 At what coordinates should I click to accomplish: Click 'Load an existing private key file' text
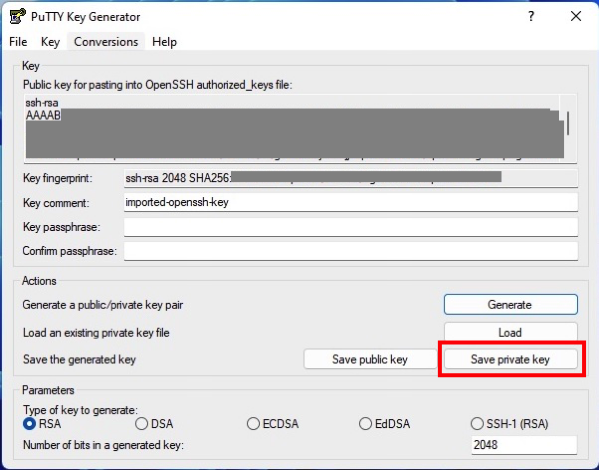coord(96,333)
